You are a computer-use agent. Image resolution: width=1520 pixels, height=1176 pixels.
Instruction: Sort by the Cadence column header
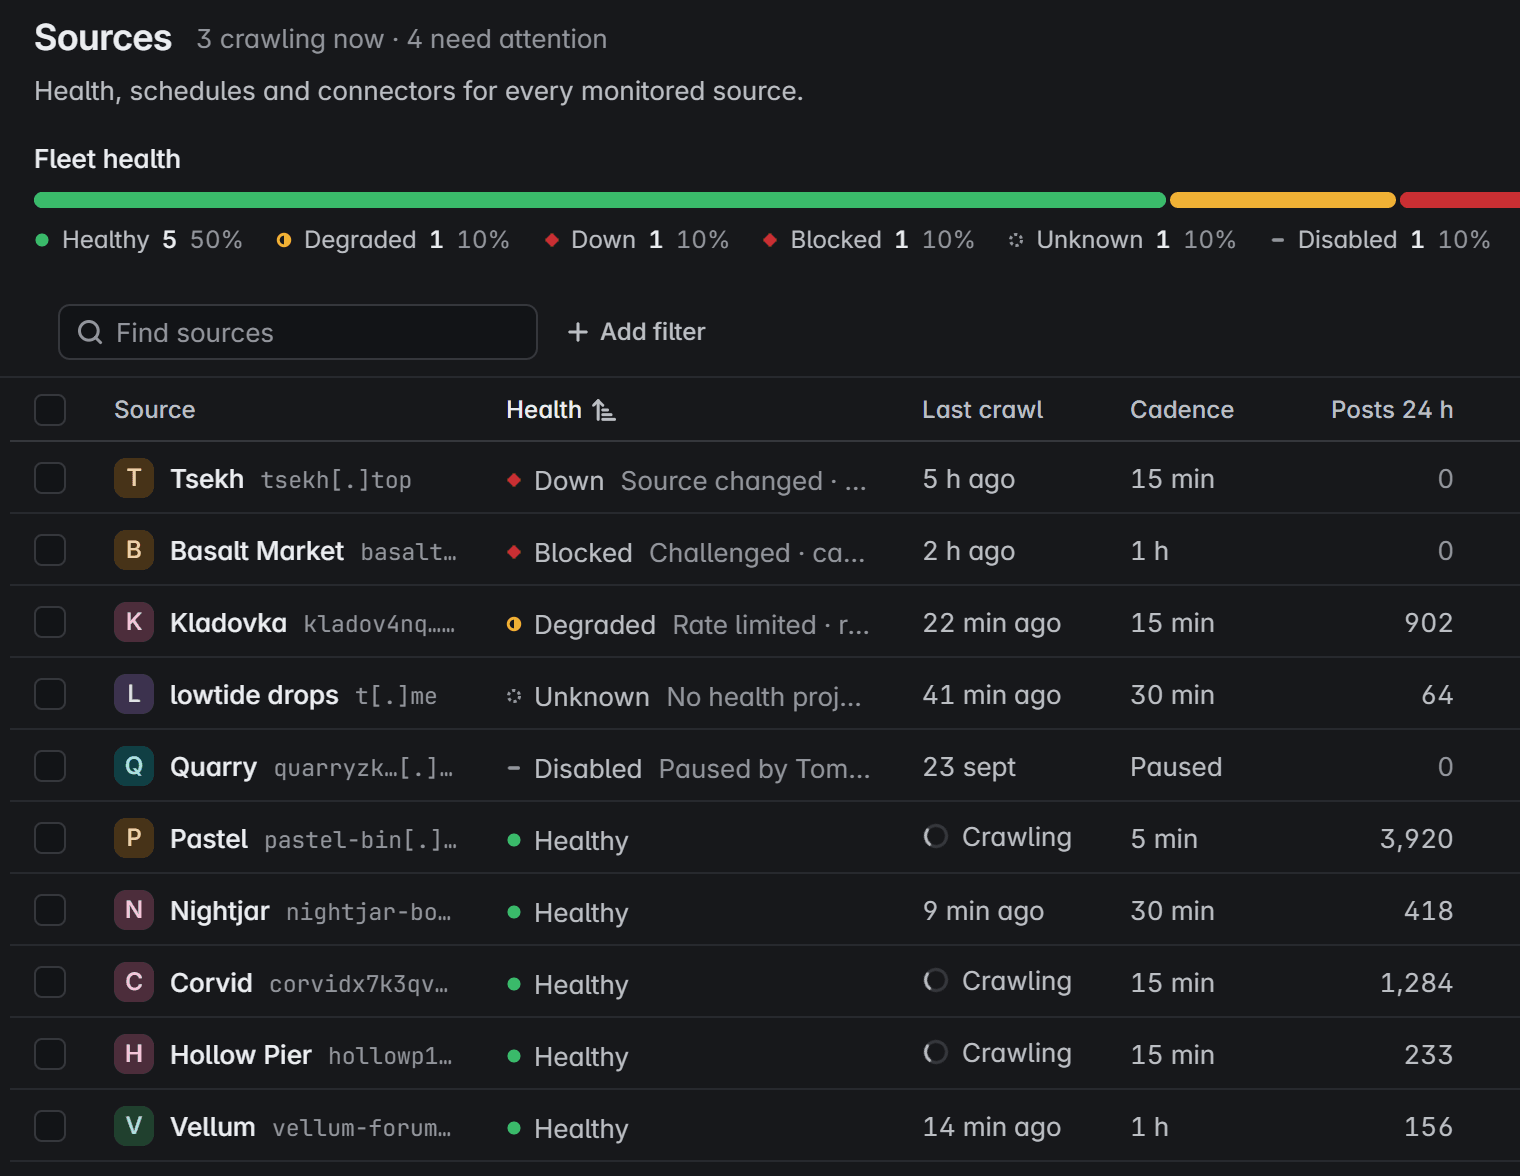pos(1181,410)
